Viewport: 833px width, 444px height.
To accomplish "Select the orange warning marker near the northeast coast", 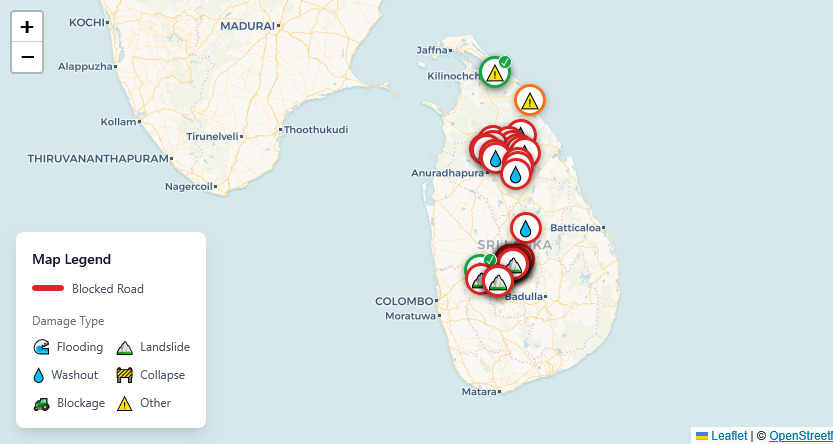I will 530,101.
